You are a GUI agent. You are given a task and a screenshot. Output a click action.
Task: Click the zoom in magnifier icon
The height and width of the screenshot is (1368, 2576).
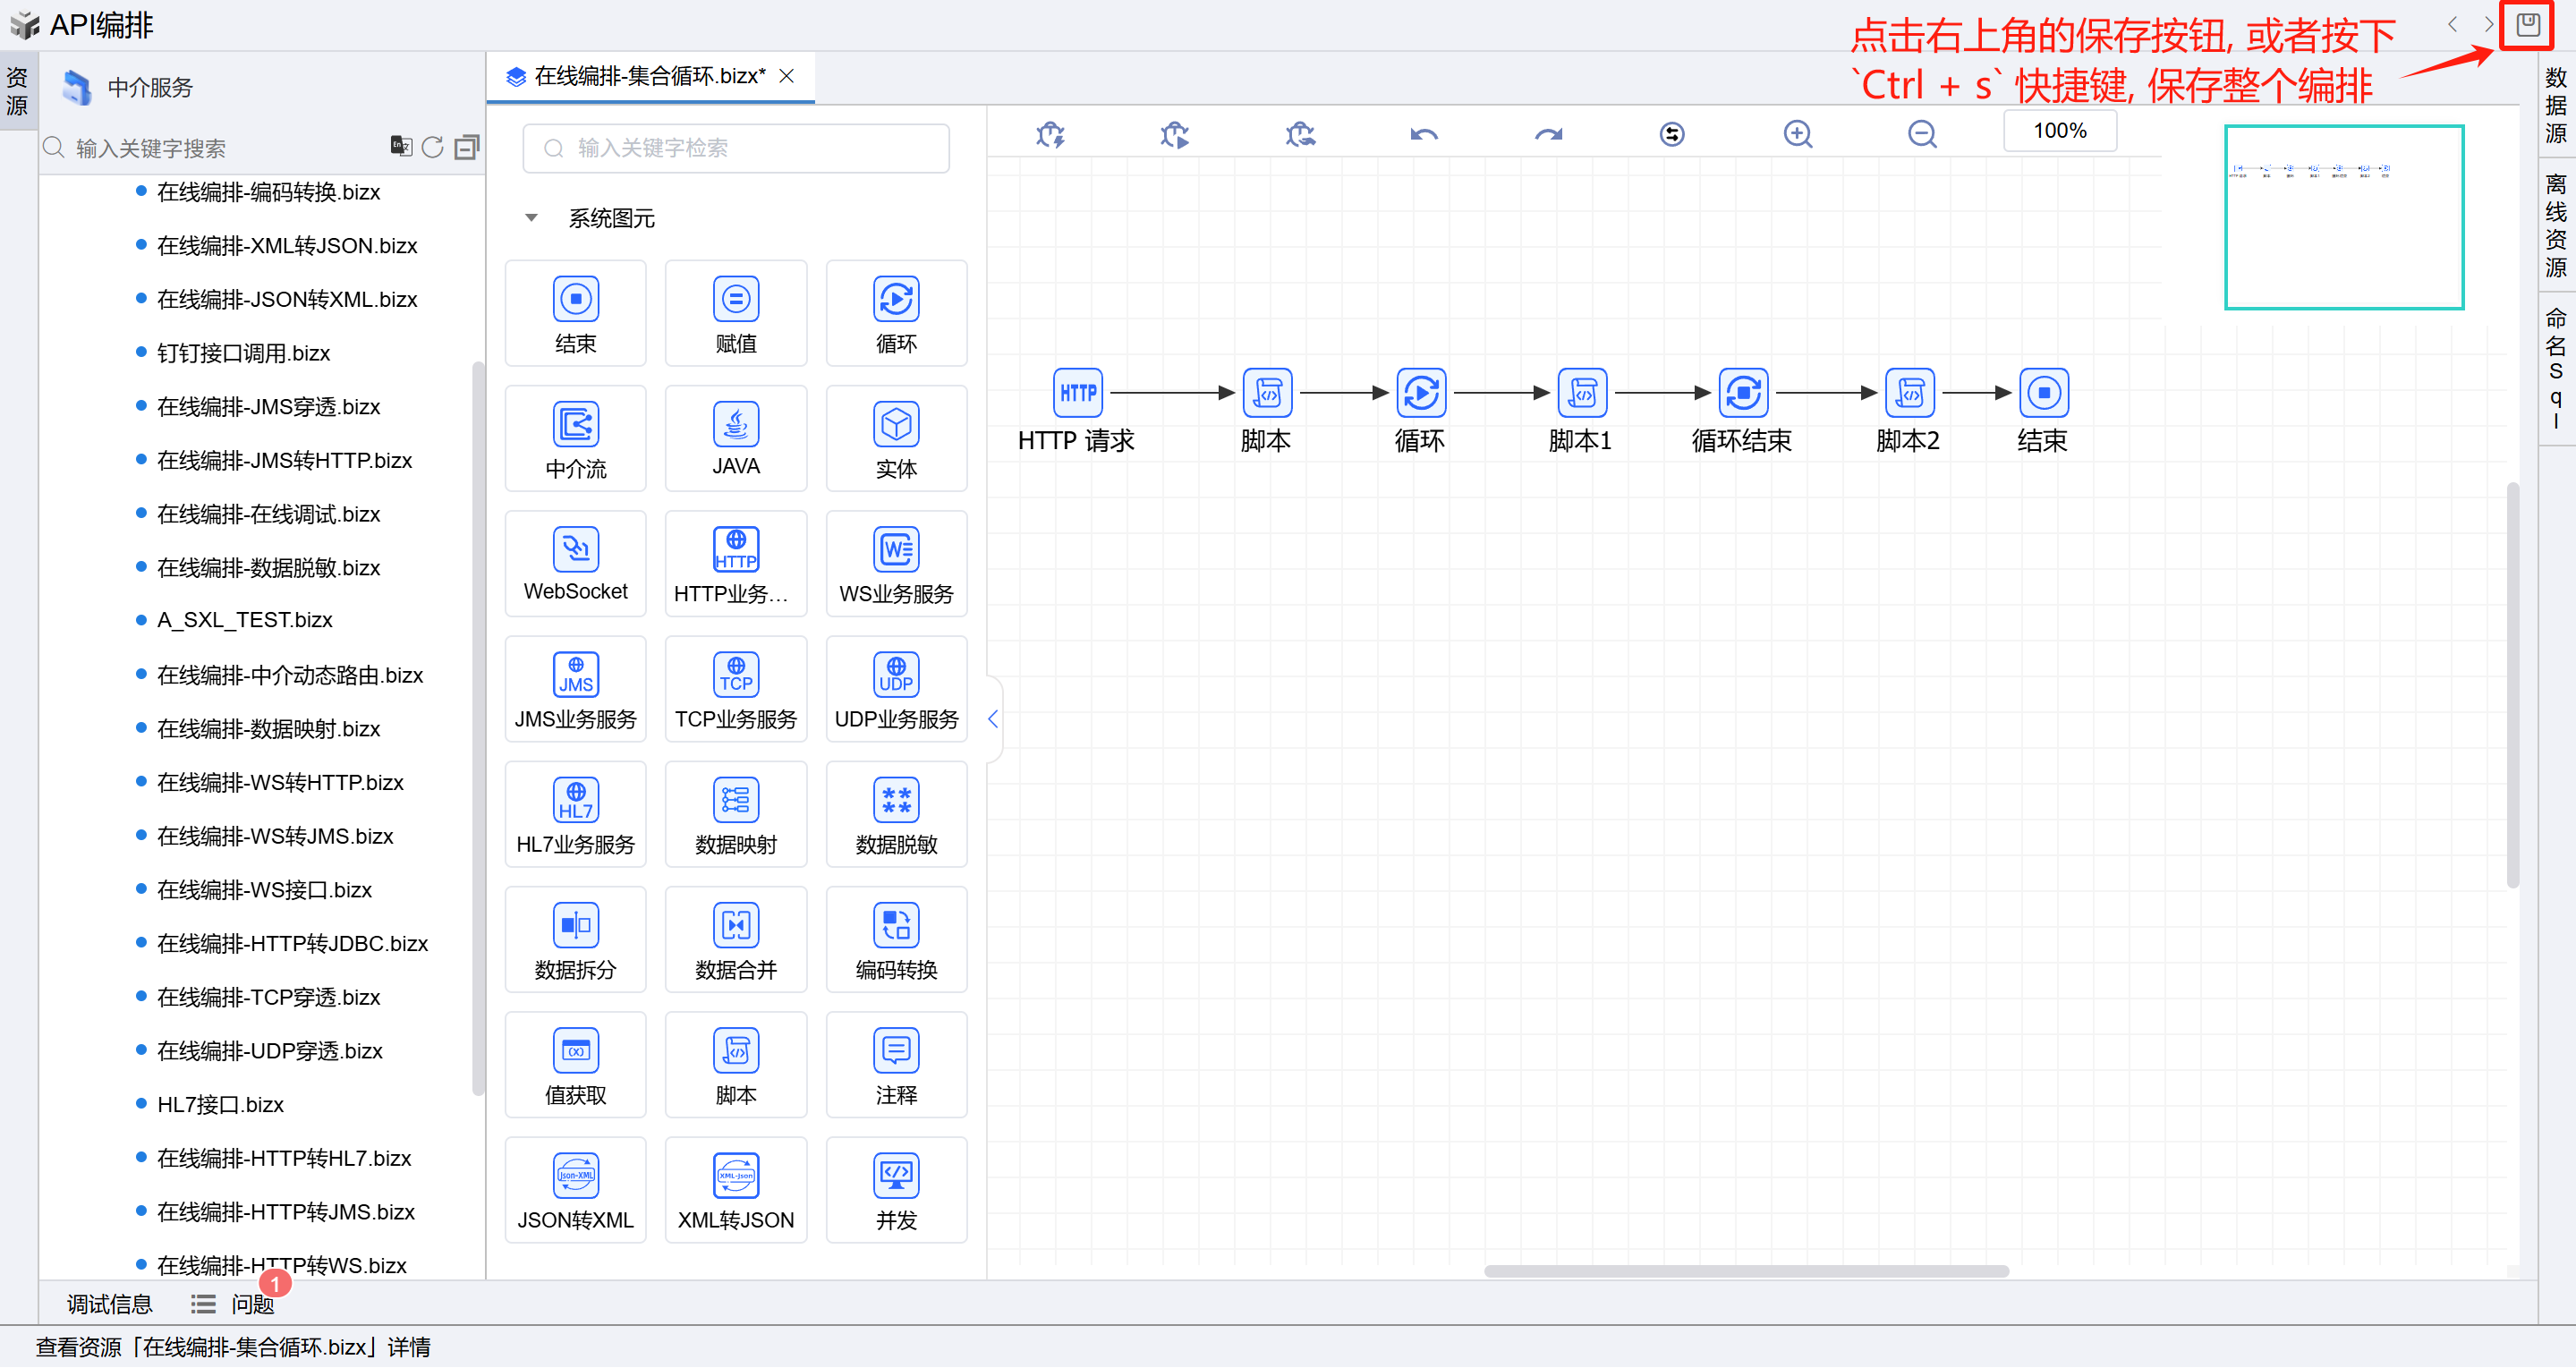tap(1797, 134)
